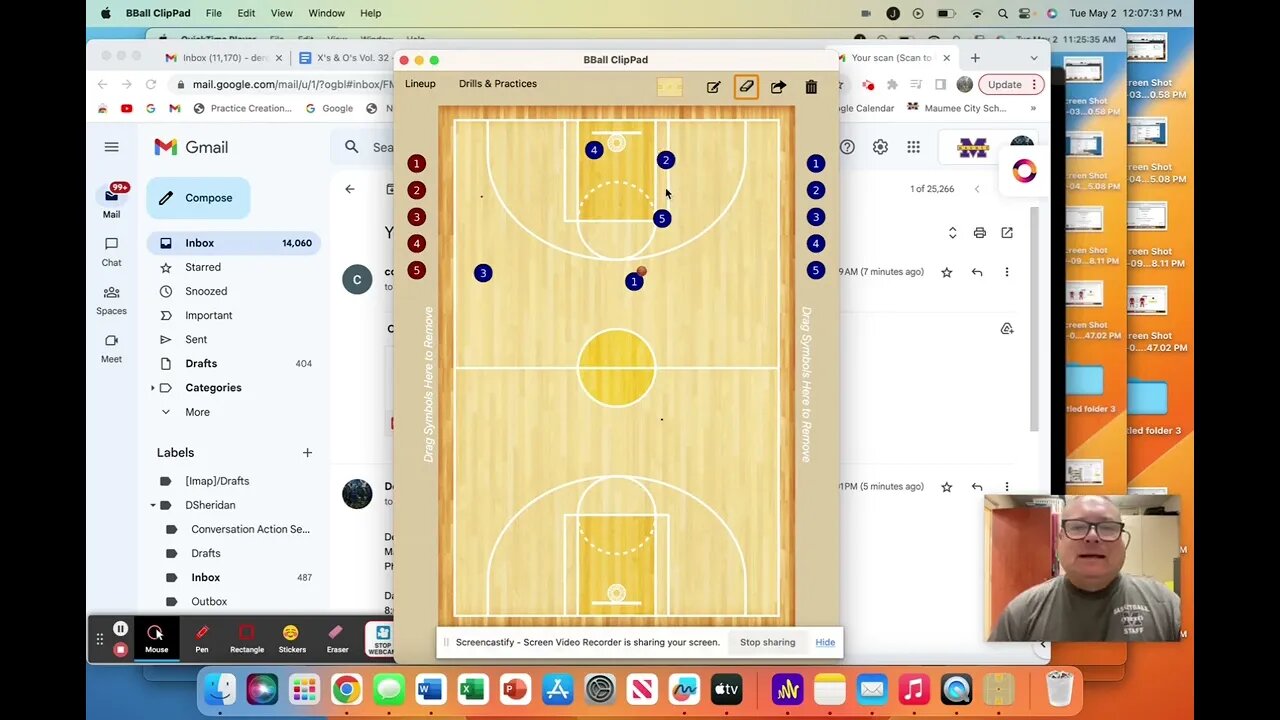
Task: Click Compose in Gmail
Action: (198, 198)
